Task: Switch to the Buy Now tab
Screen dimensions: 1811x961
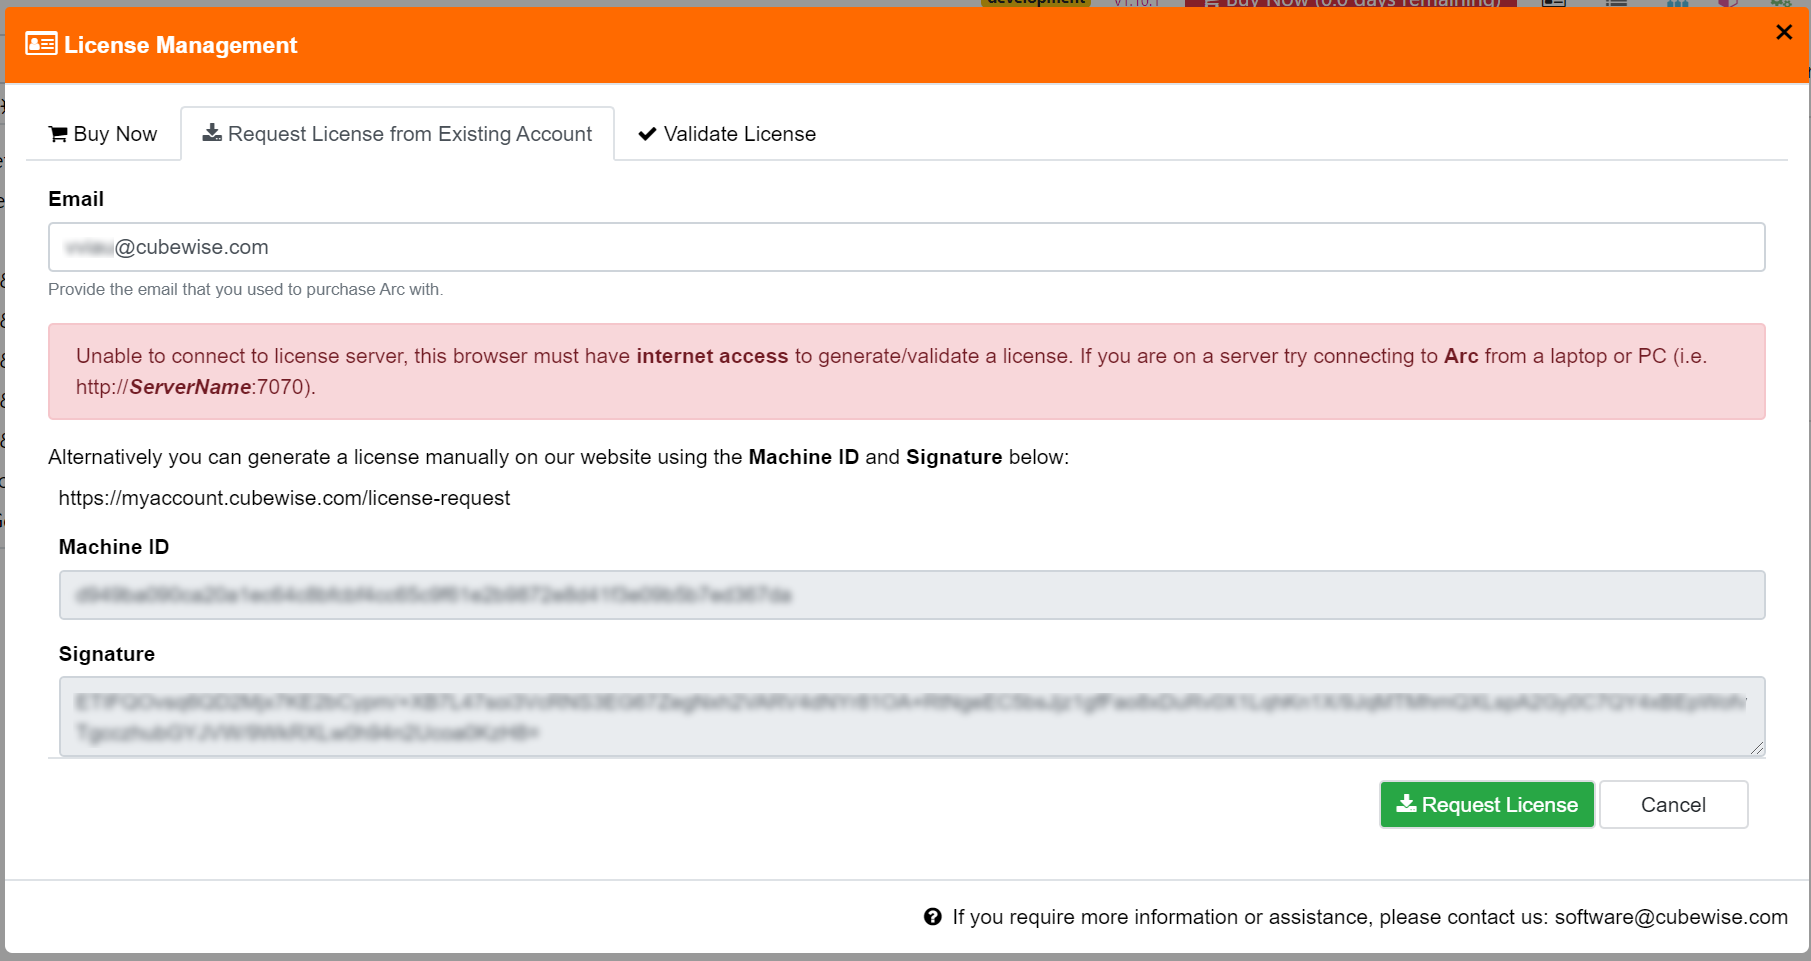Action: coord(103,134)
